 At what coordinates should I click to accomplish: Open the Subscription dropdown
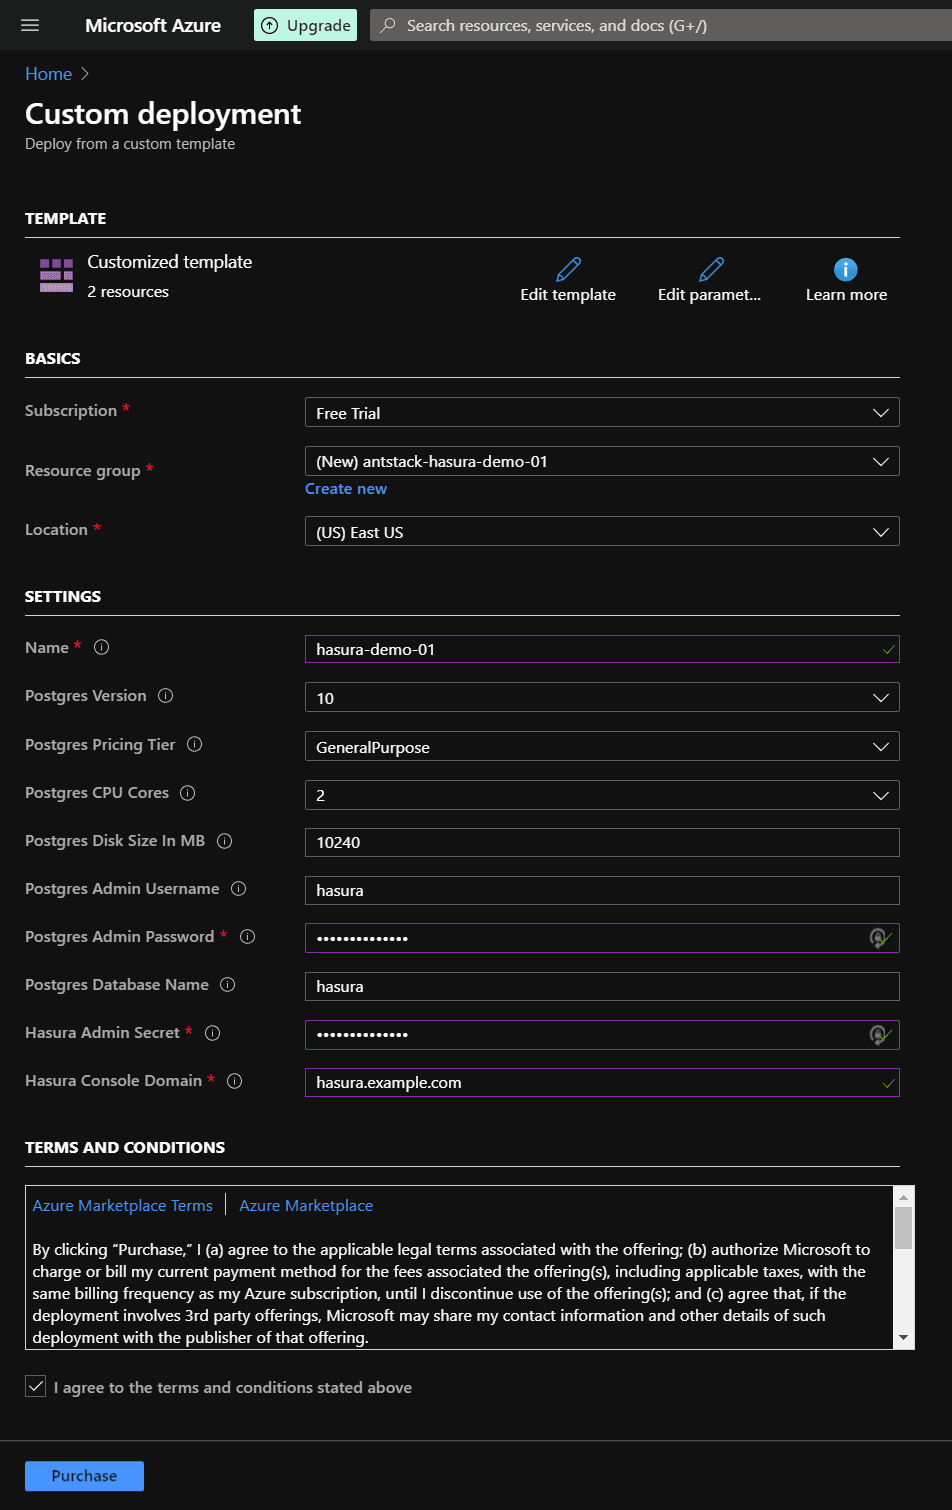tap(602, 413)
